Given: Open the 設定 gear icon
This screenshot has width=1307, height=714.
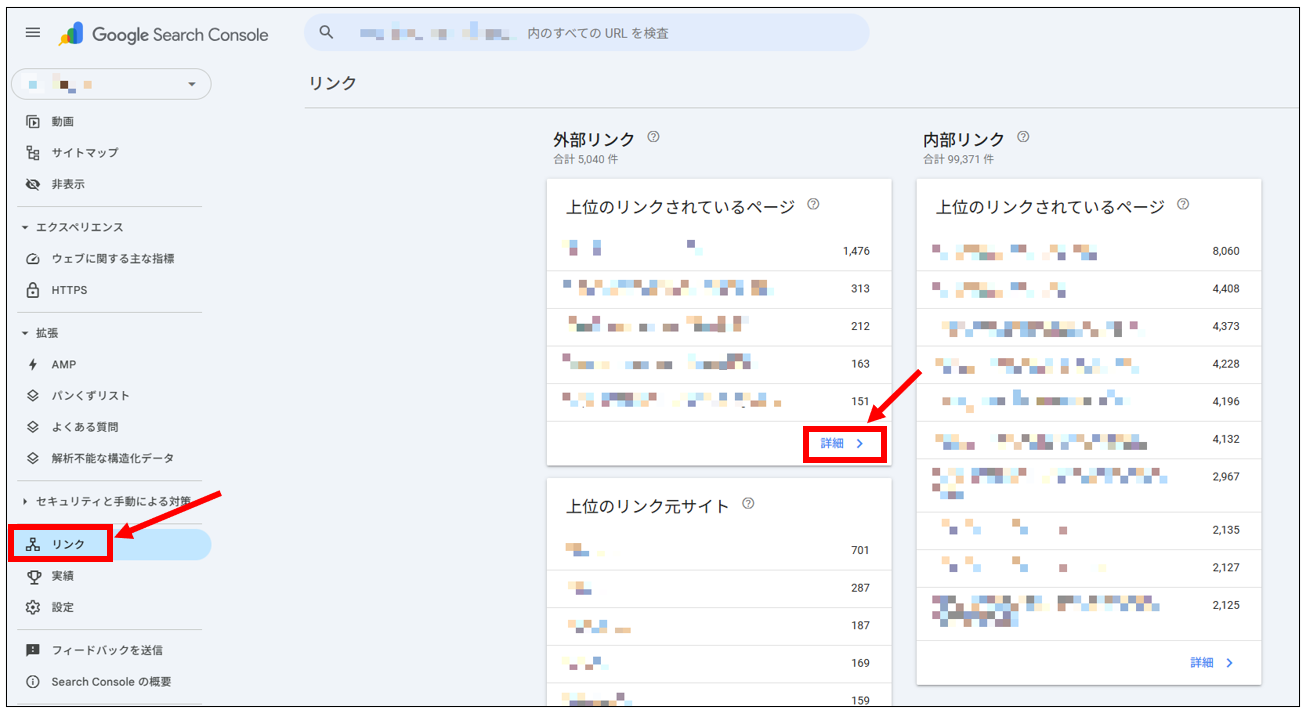Looking at the screenshot, I should pos(30,606).
